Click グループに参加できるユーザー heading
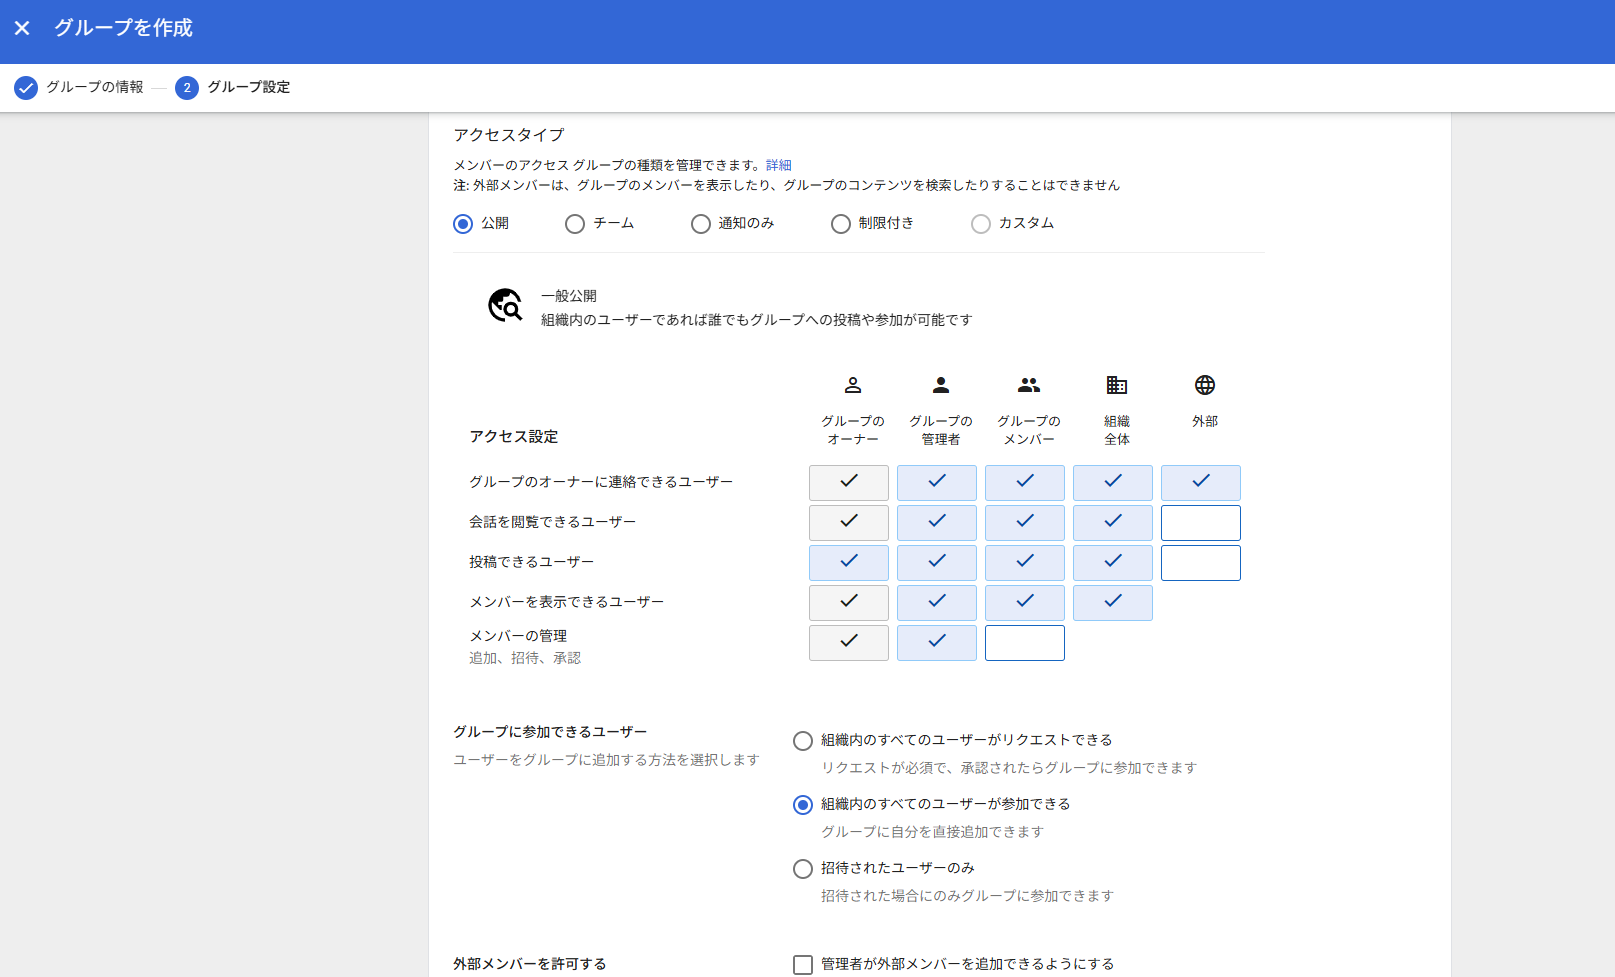This screenshot has width=1615, height=977. [550, 732]
